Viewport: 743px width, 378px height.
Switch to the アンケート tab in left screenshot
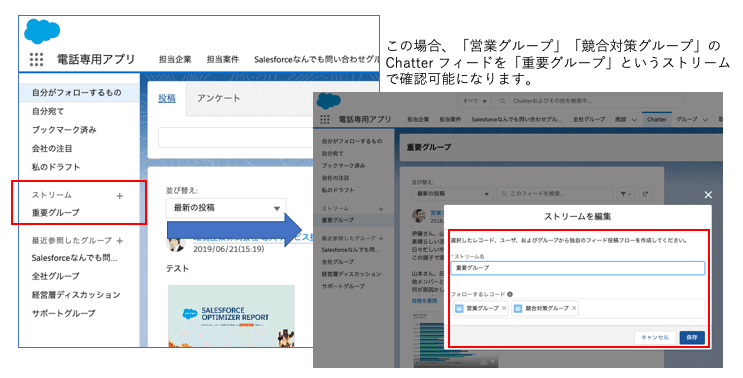218,99
